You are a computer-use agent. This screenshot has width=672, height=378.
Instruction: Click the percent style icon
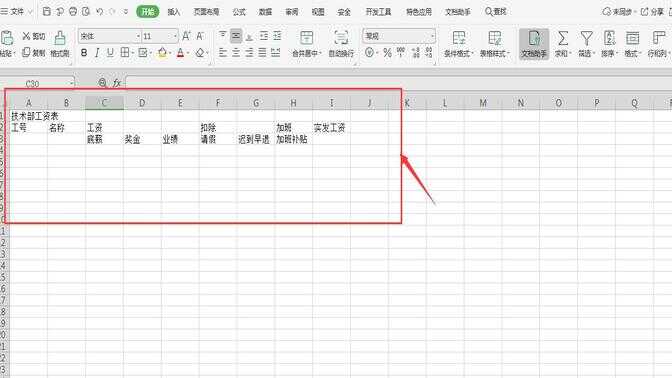coord(387,53)
